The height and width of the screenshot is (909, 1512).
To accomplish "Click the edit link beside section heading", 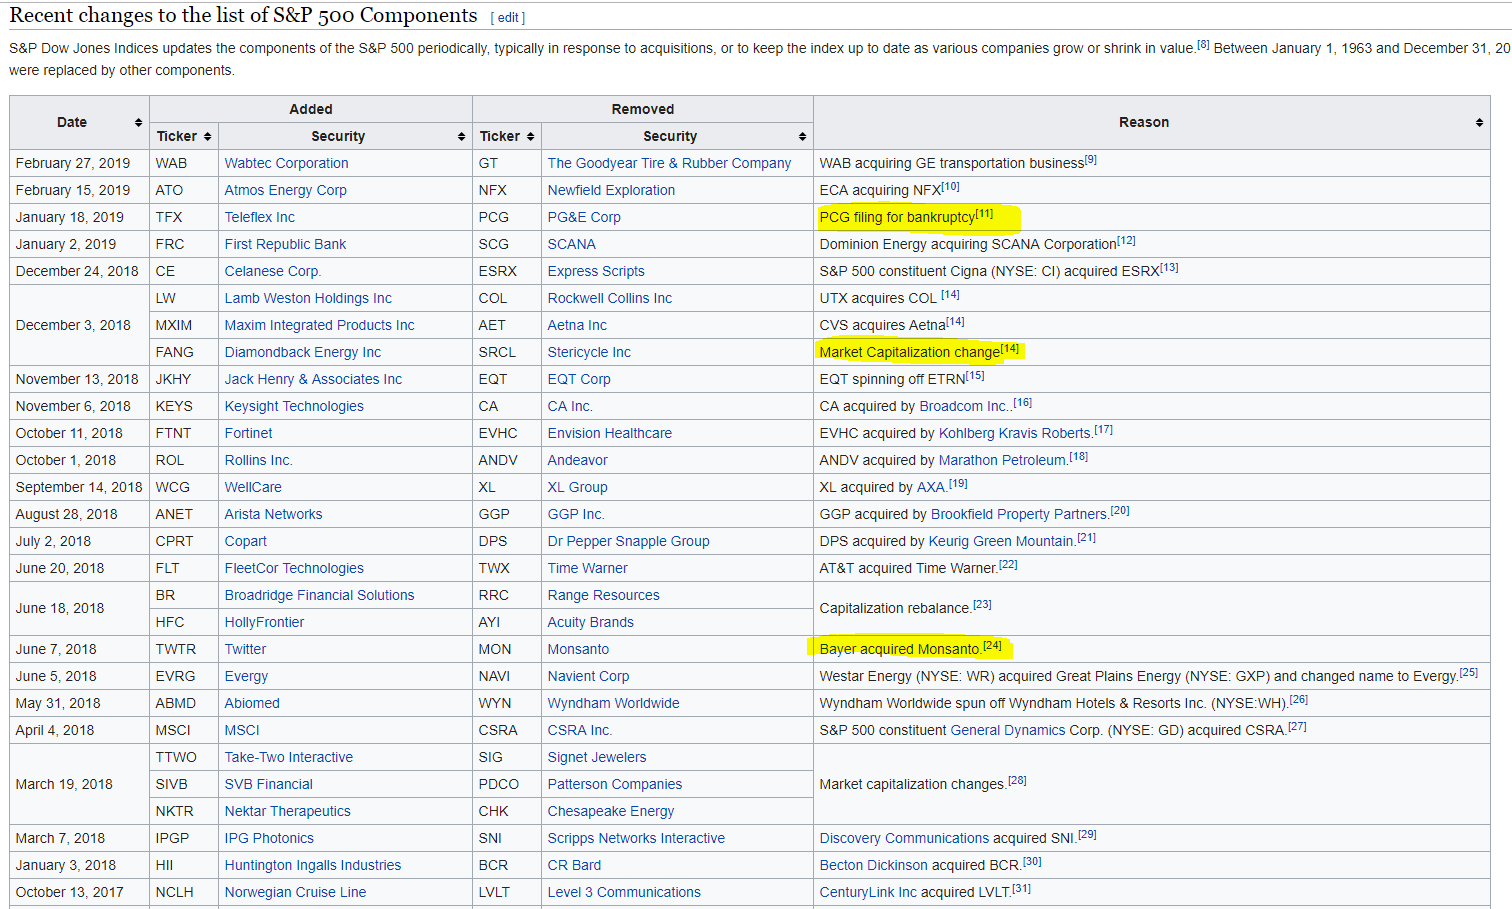I will (x=508, y=18).
